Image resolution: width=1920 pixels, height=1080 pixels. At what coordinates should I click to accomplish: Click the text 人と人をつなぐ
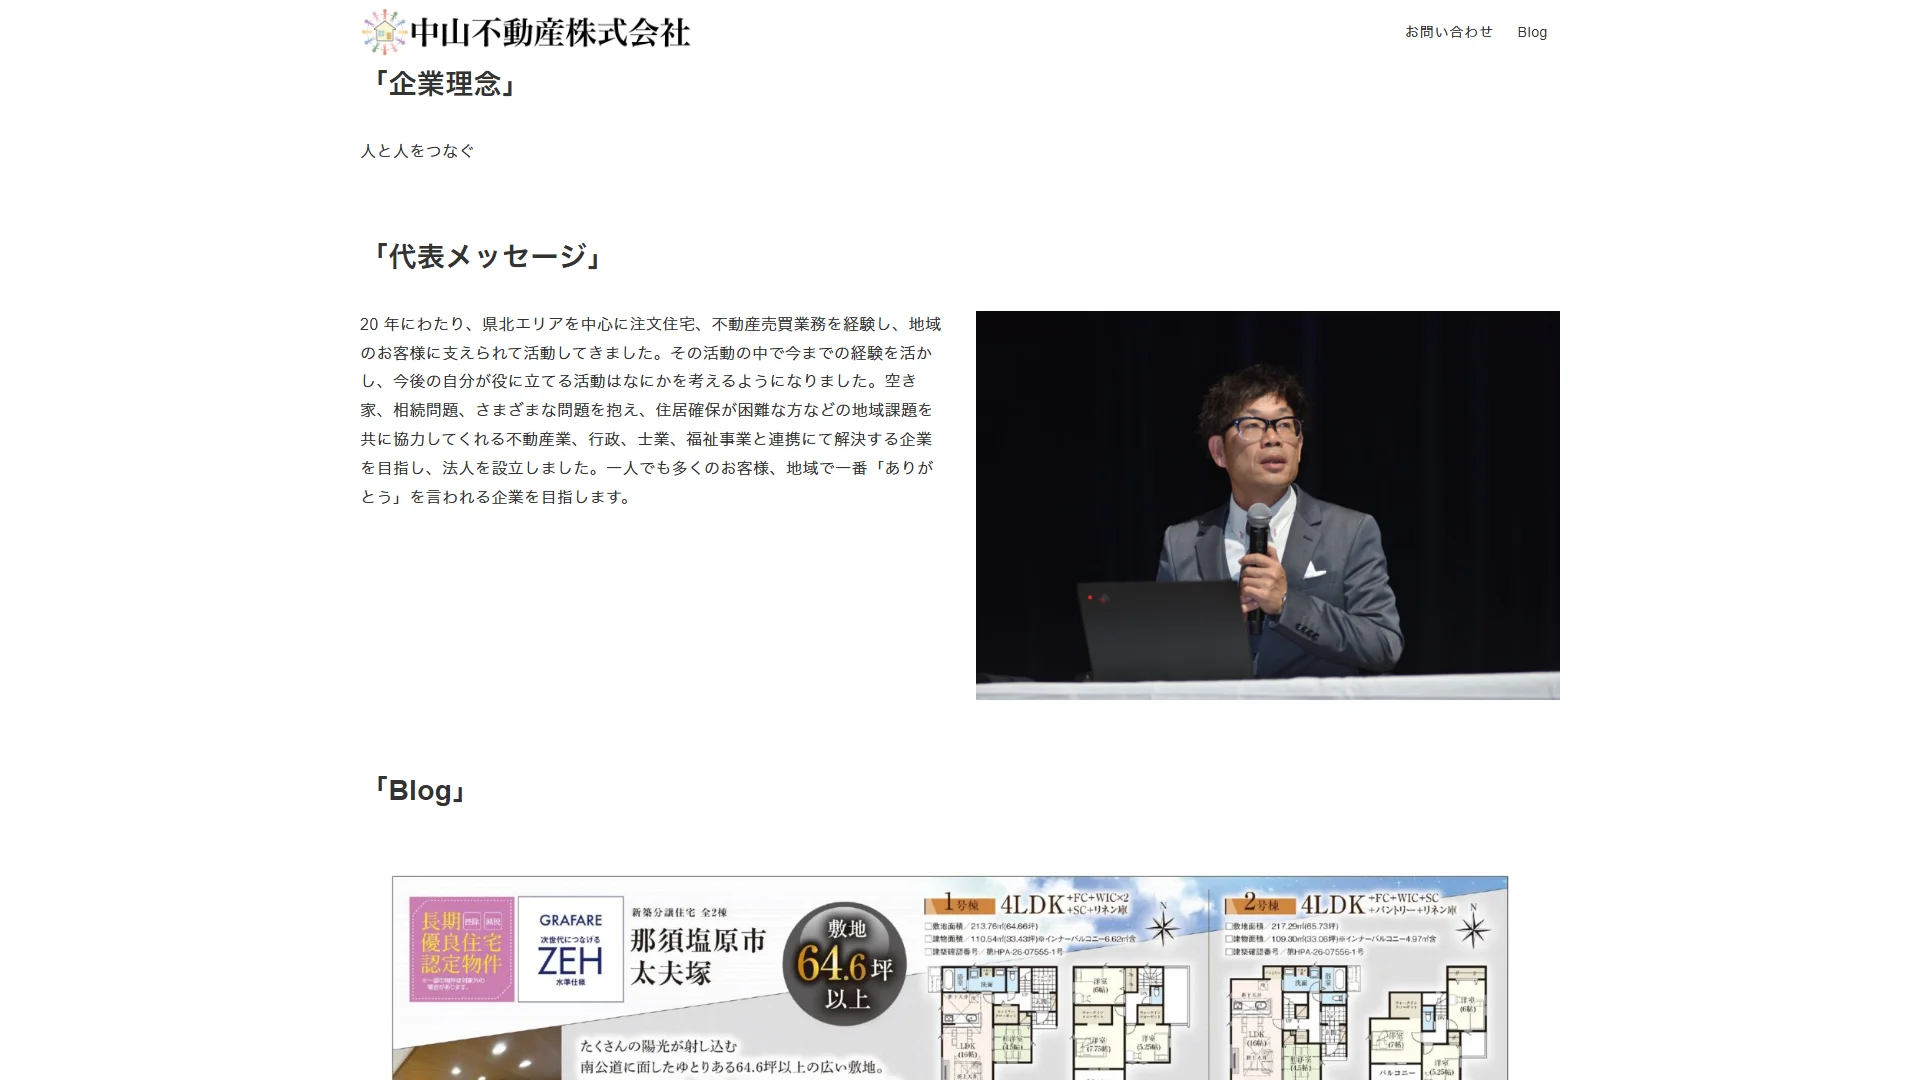[417, 151]
